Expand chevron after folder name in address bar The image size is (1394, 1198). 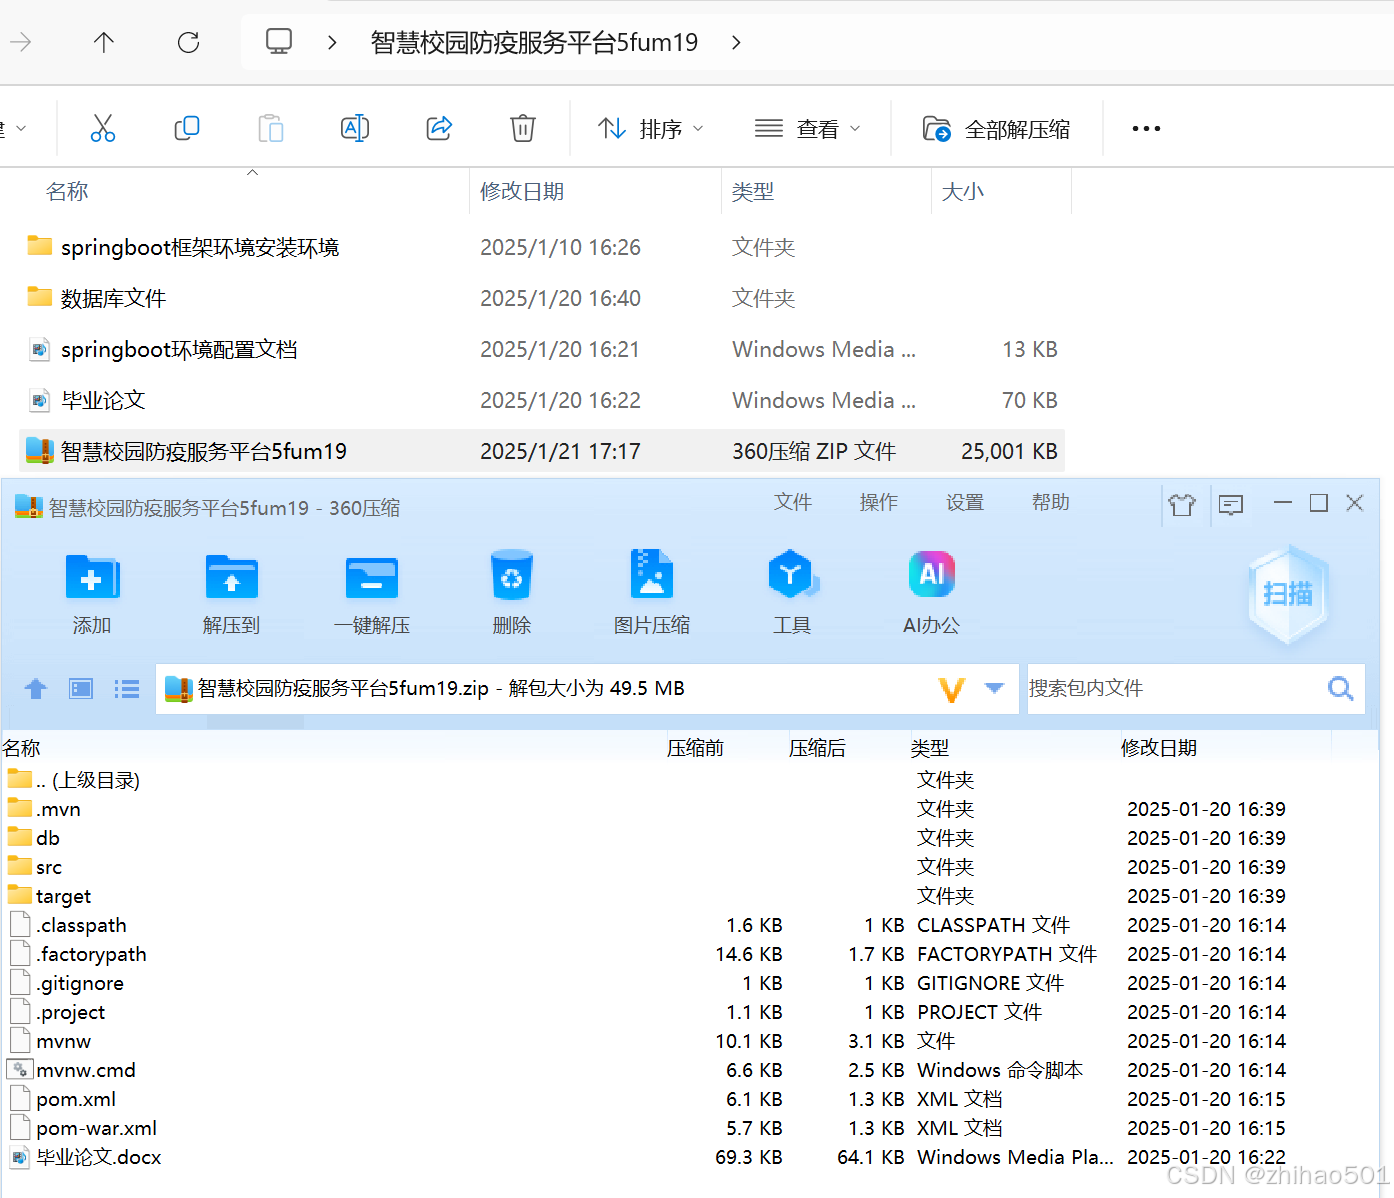(x=736, y=42)
